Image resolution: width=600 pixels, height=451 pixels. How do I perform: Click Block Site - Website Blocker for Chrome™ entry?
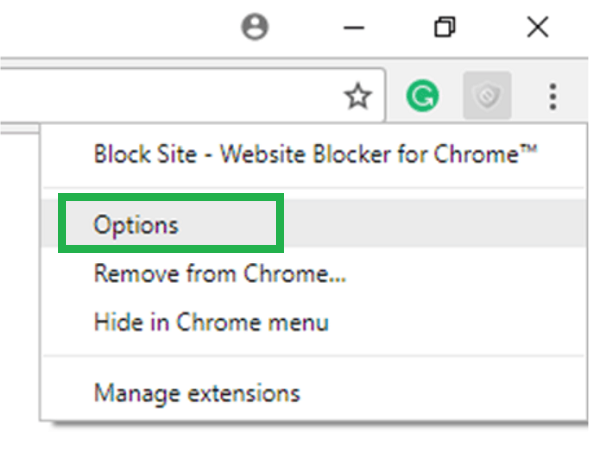click(316, 154)
